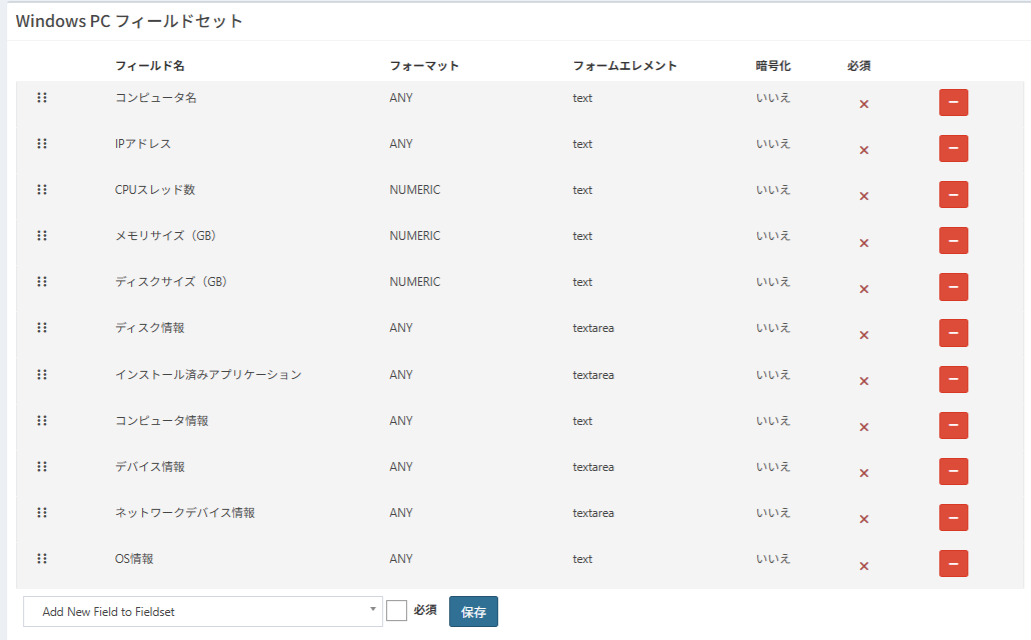Click the 暗号化 column header

[x=773, y=66]
